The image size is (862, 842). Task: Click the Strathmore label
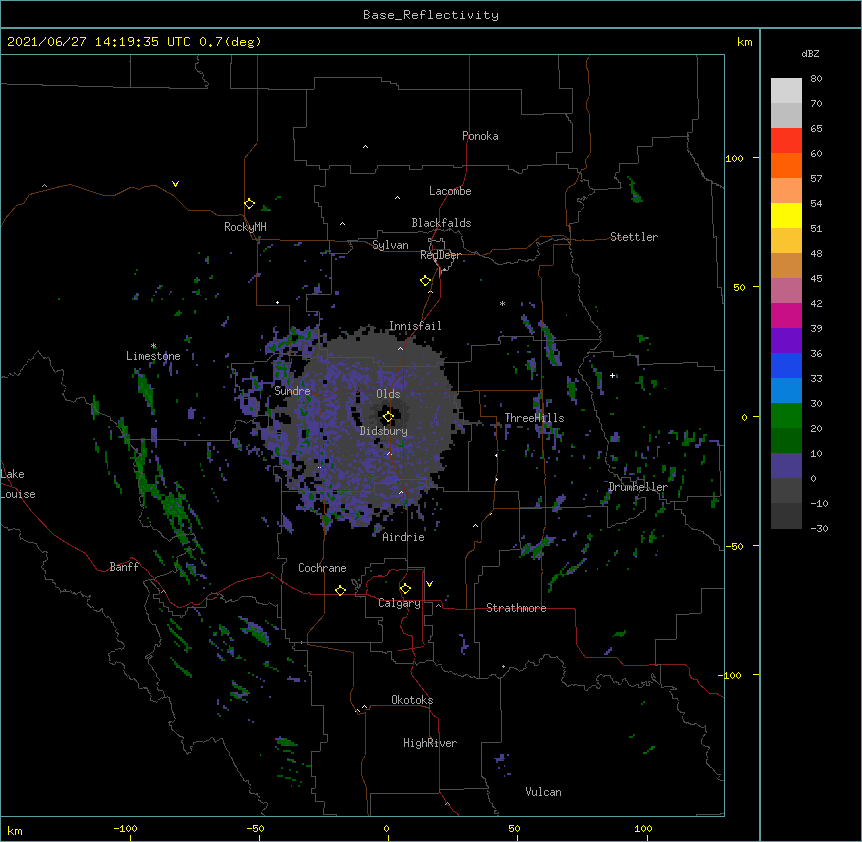coord(516,608)
